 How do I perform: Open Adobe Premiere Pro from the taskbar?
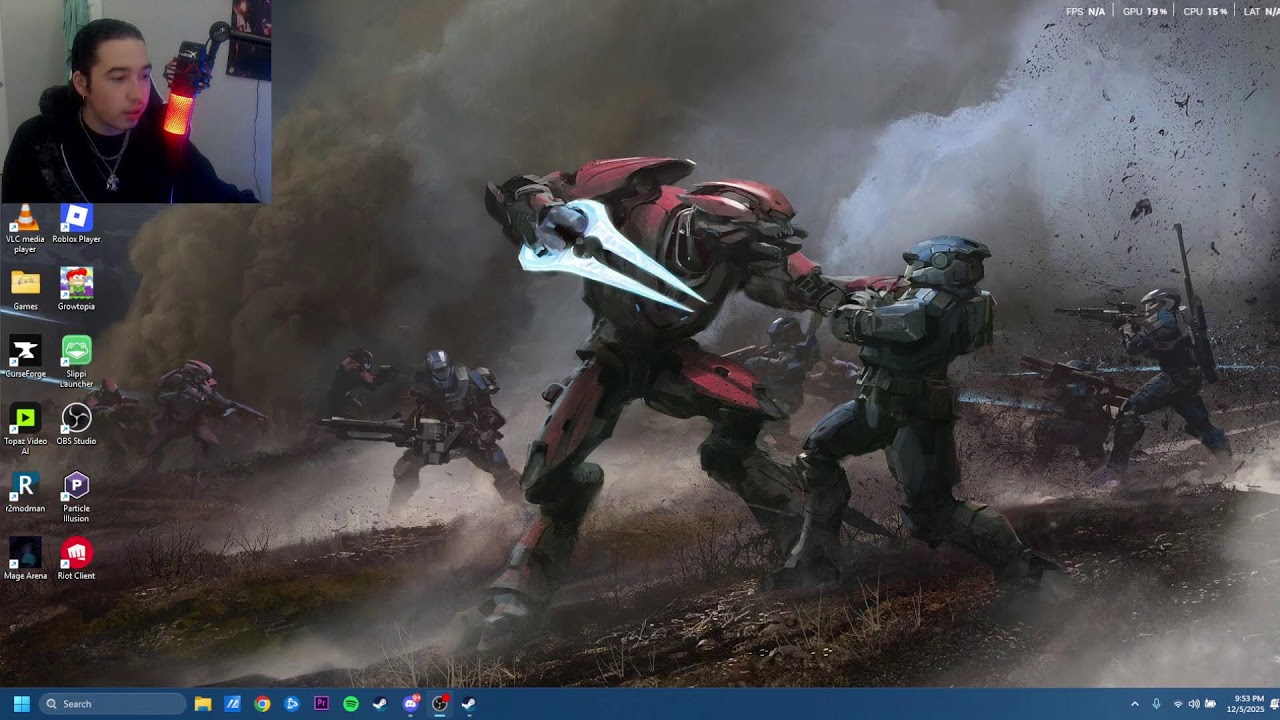point(321,704)
